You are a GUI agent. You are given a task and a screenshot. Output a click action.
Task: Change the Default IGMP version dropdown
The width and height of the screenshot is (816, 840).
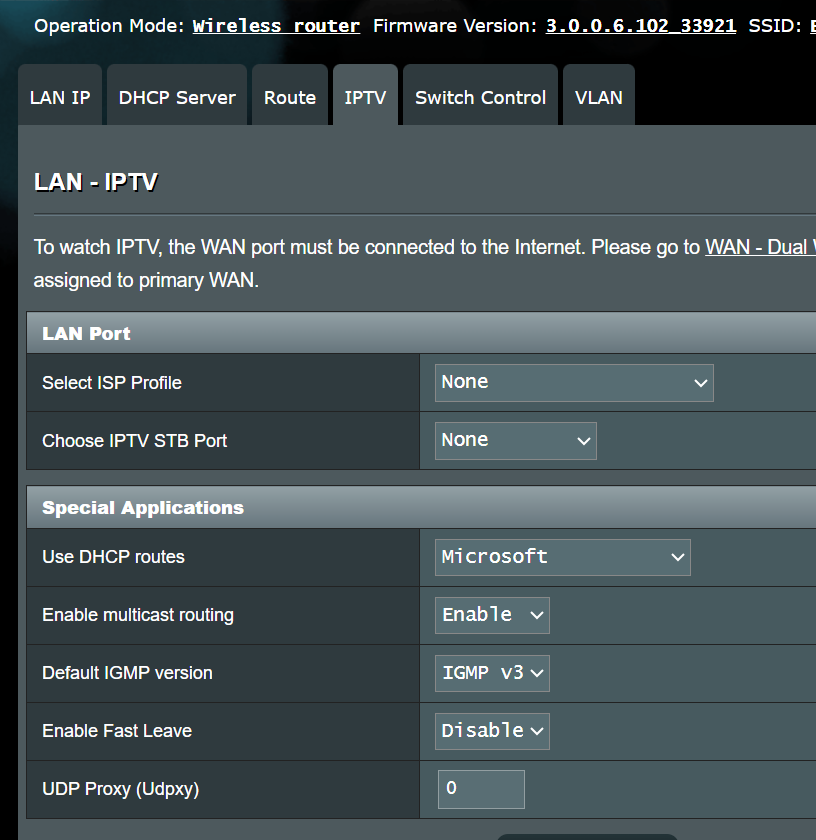(492, 673)
